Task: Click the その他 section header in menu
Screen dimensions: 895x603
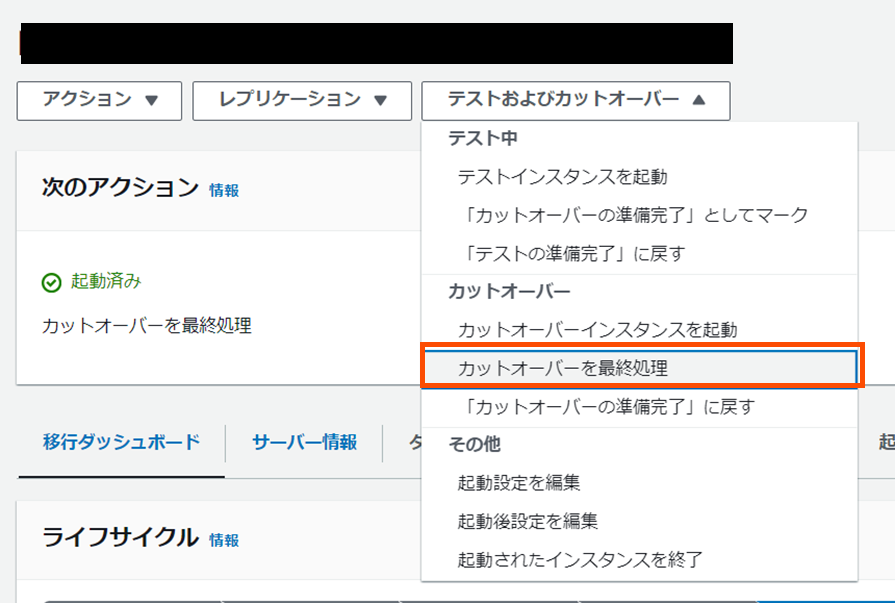Action: click(474, 444)
